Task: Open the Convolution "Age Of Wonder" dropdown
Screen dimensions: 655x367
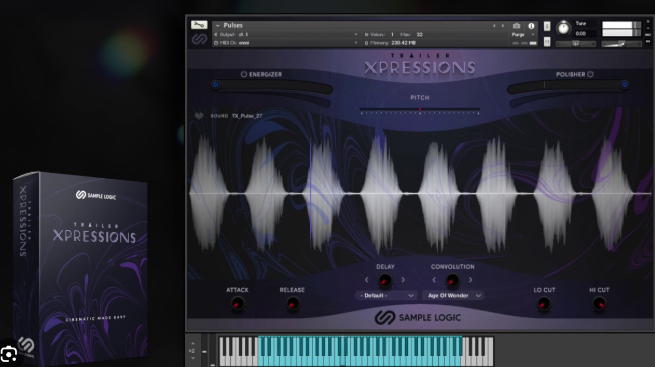Action: tap(453, 296)
